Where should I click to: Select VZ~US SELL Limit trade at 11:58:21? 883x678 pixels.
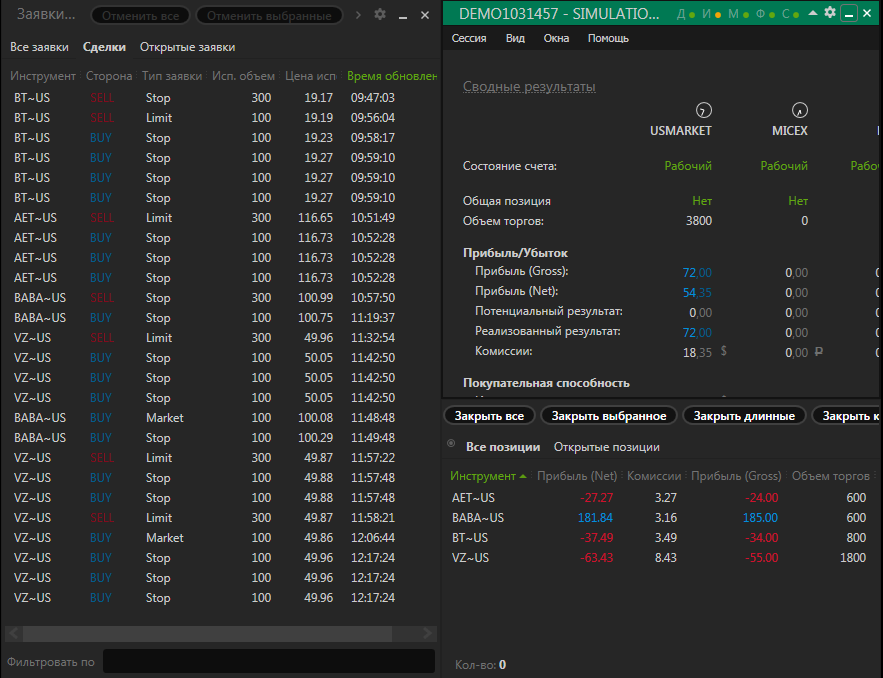coord(222,518)
